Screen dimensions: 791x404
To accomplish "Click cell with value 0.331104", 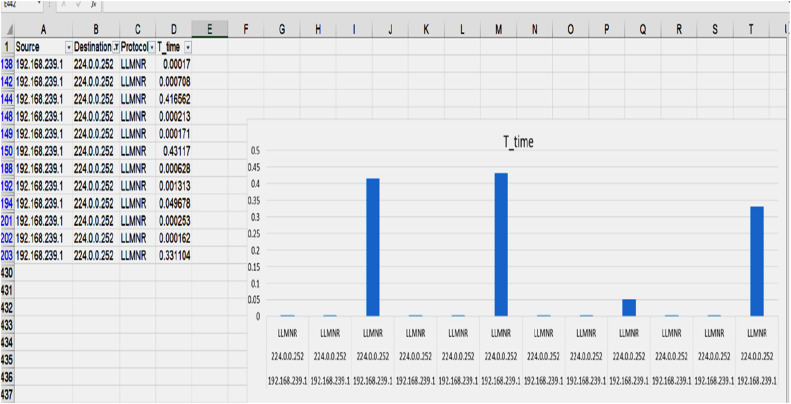I will tap(174, 255).
